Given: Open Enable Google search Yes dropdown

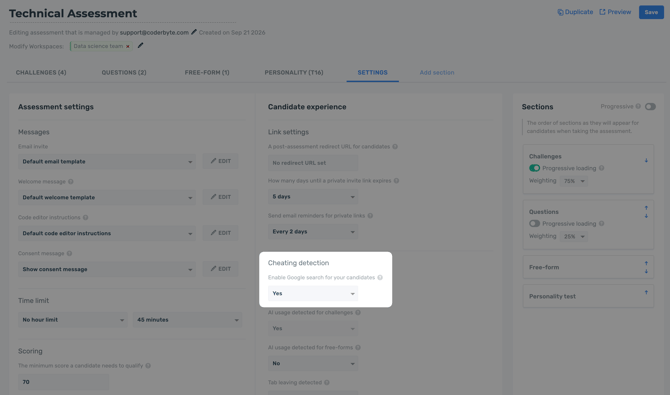Looking at the screenshot, I should click(313, 293).
